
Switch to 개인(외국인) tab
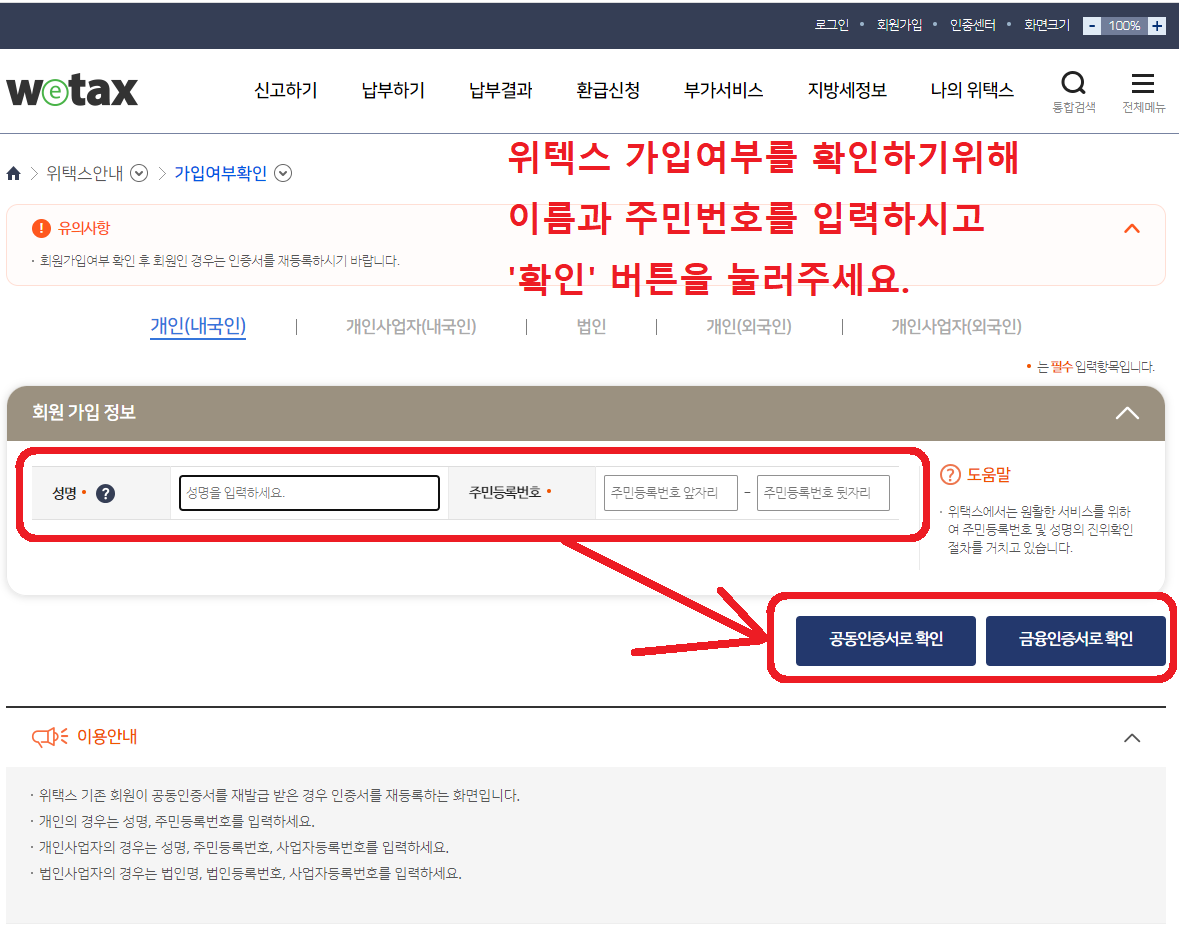[749, 326]
